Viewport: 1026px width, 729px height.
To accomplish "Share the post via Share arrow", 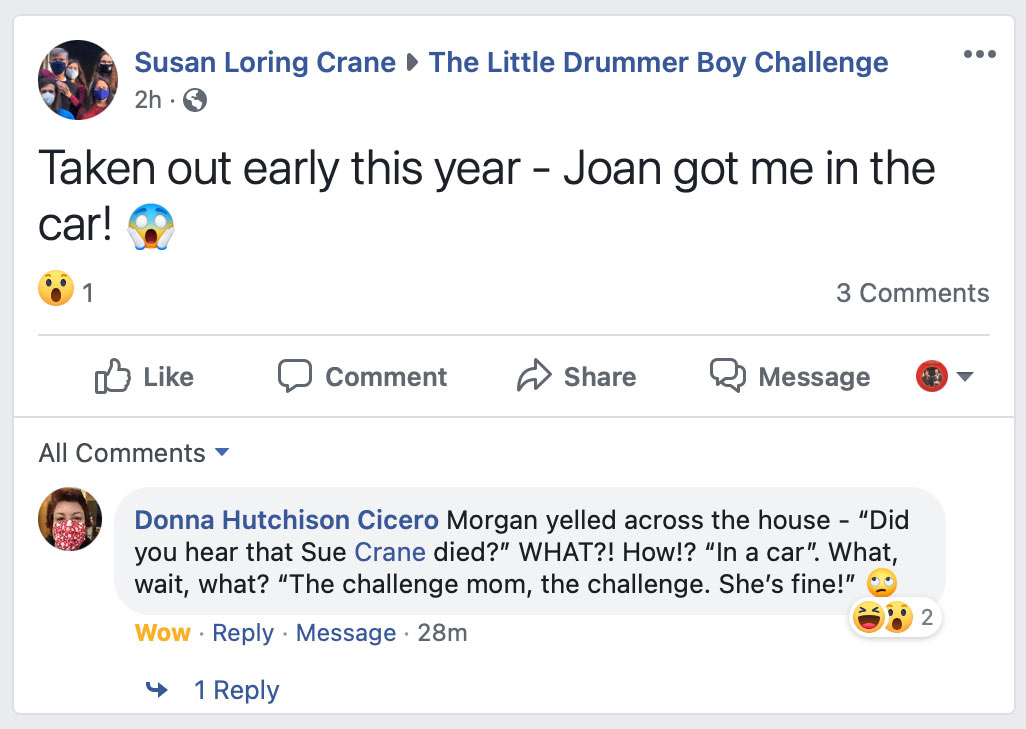I will click(576, 377).
